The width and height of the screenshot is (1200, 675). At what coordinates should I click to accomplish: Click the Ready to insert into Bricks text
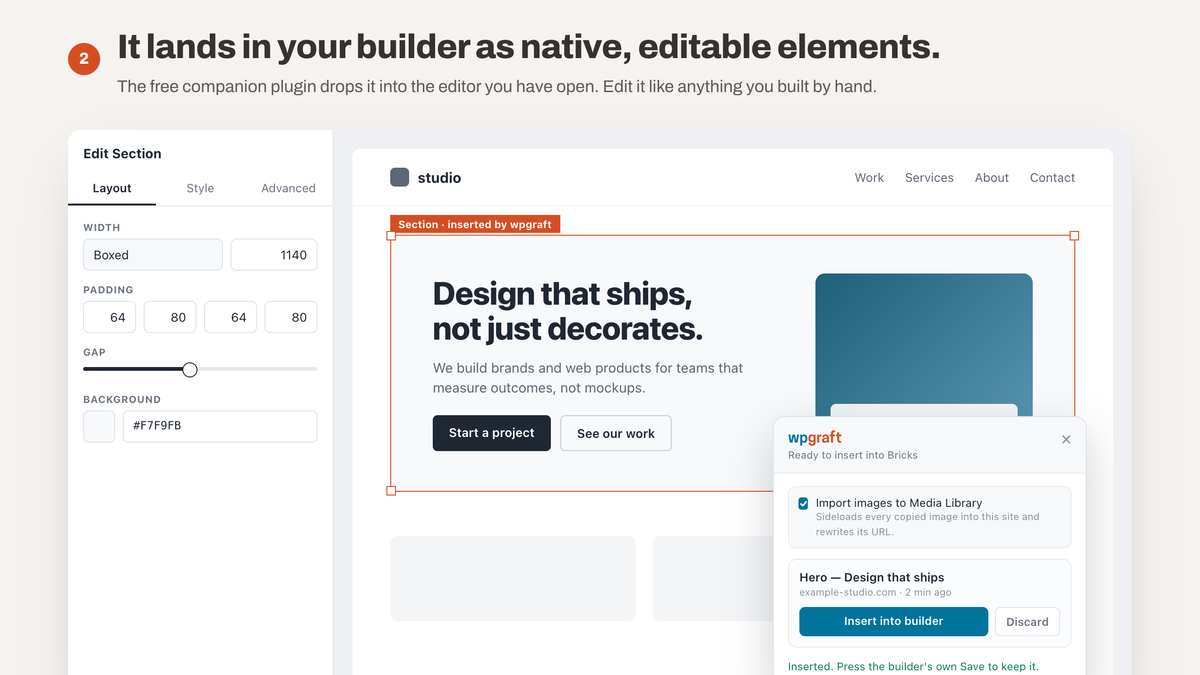coord(853,455)
